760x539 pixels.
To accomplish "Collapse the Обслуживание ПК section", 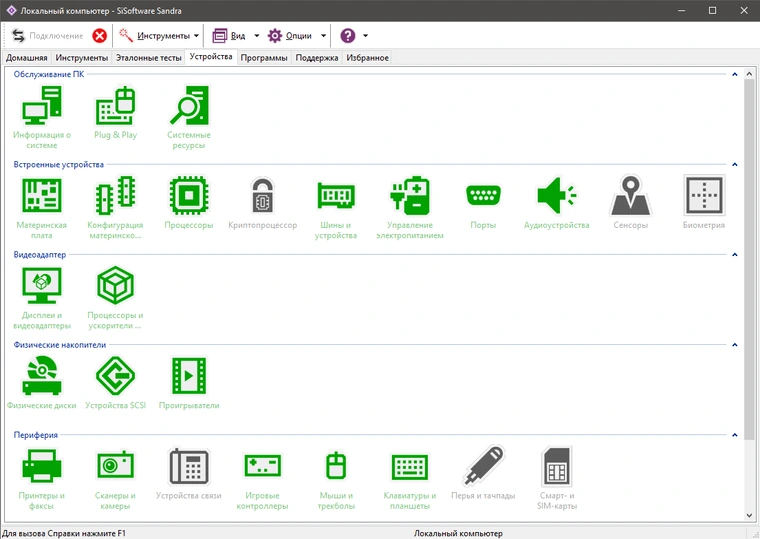I will pyautogui.click(x=734, y=74).
